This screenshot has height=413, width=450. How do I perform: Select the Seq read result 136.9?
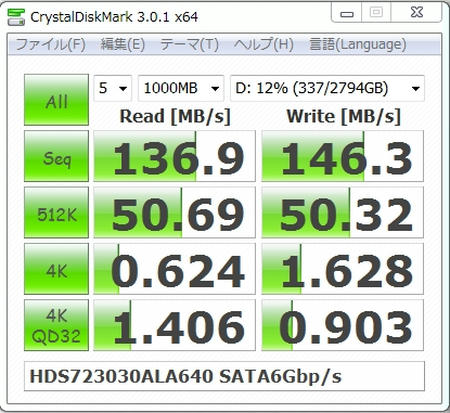(174, 156)
